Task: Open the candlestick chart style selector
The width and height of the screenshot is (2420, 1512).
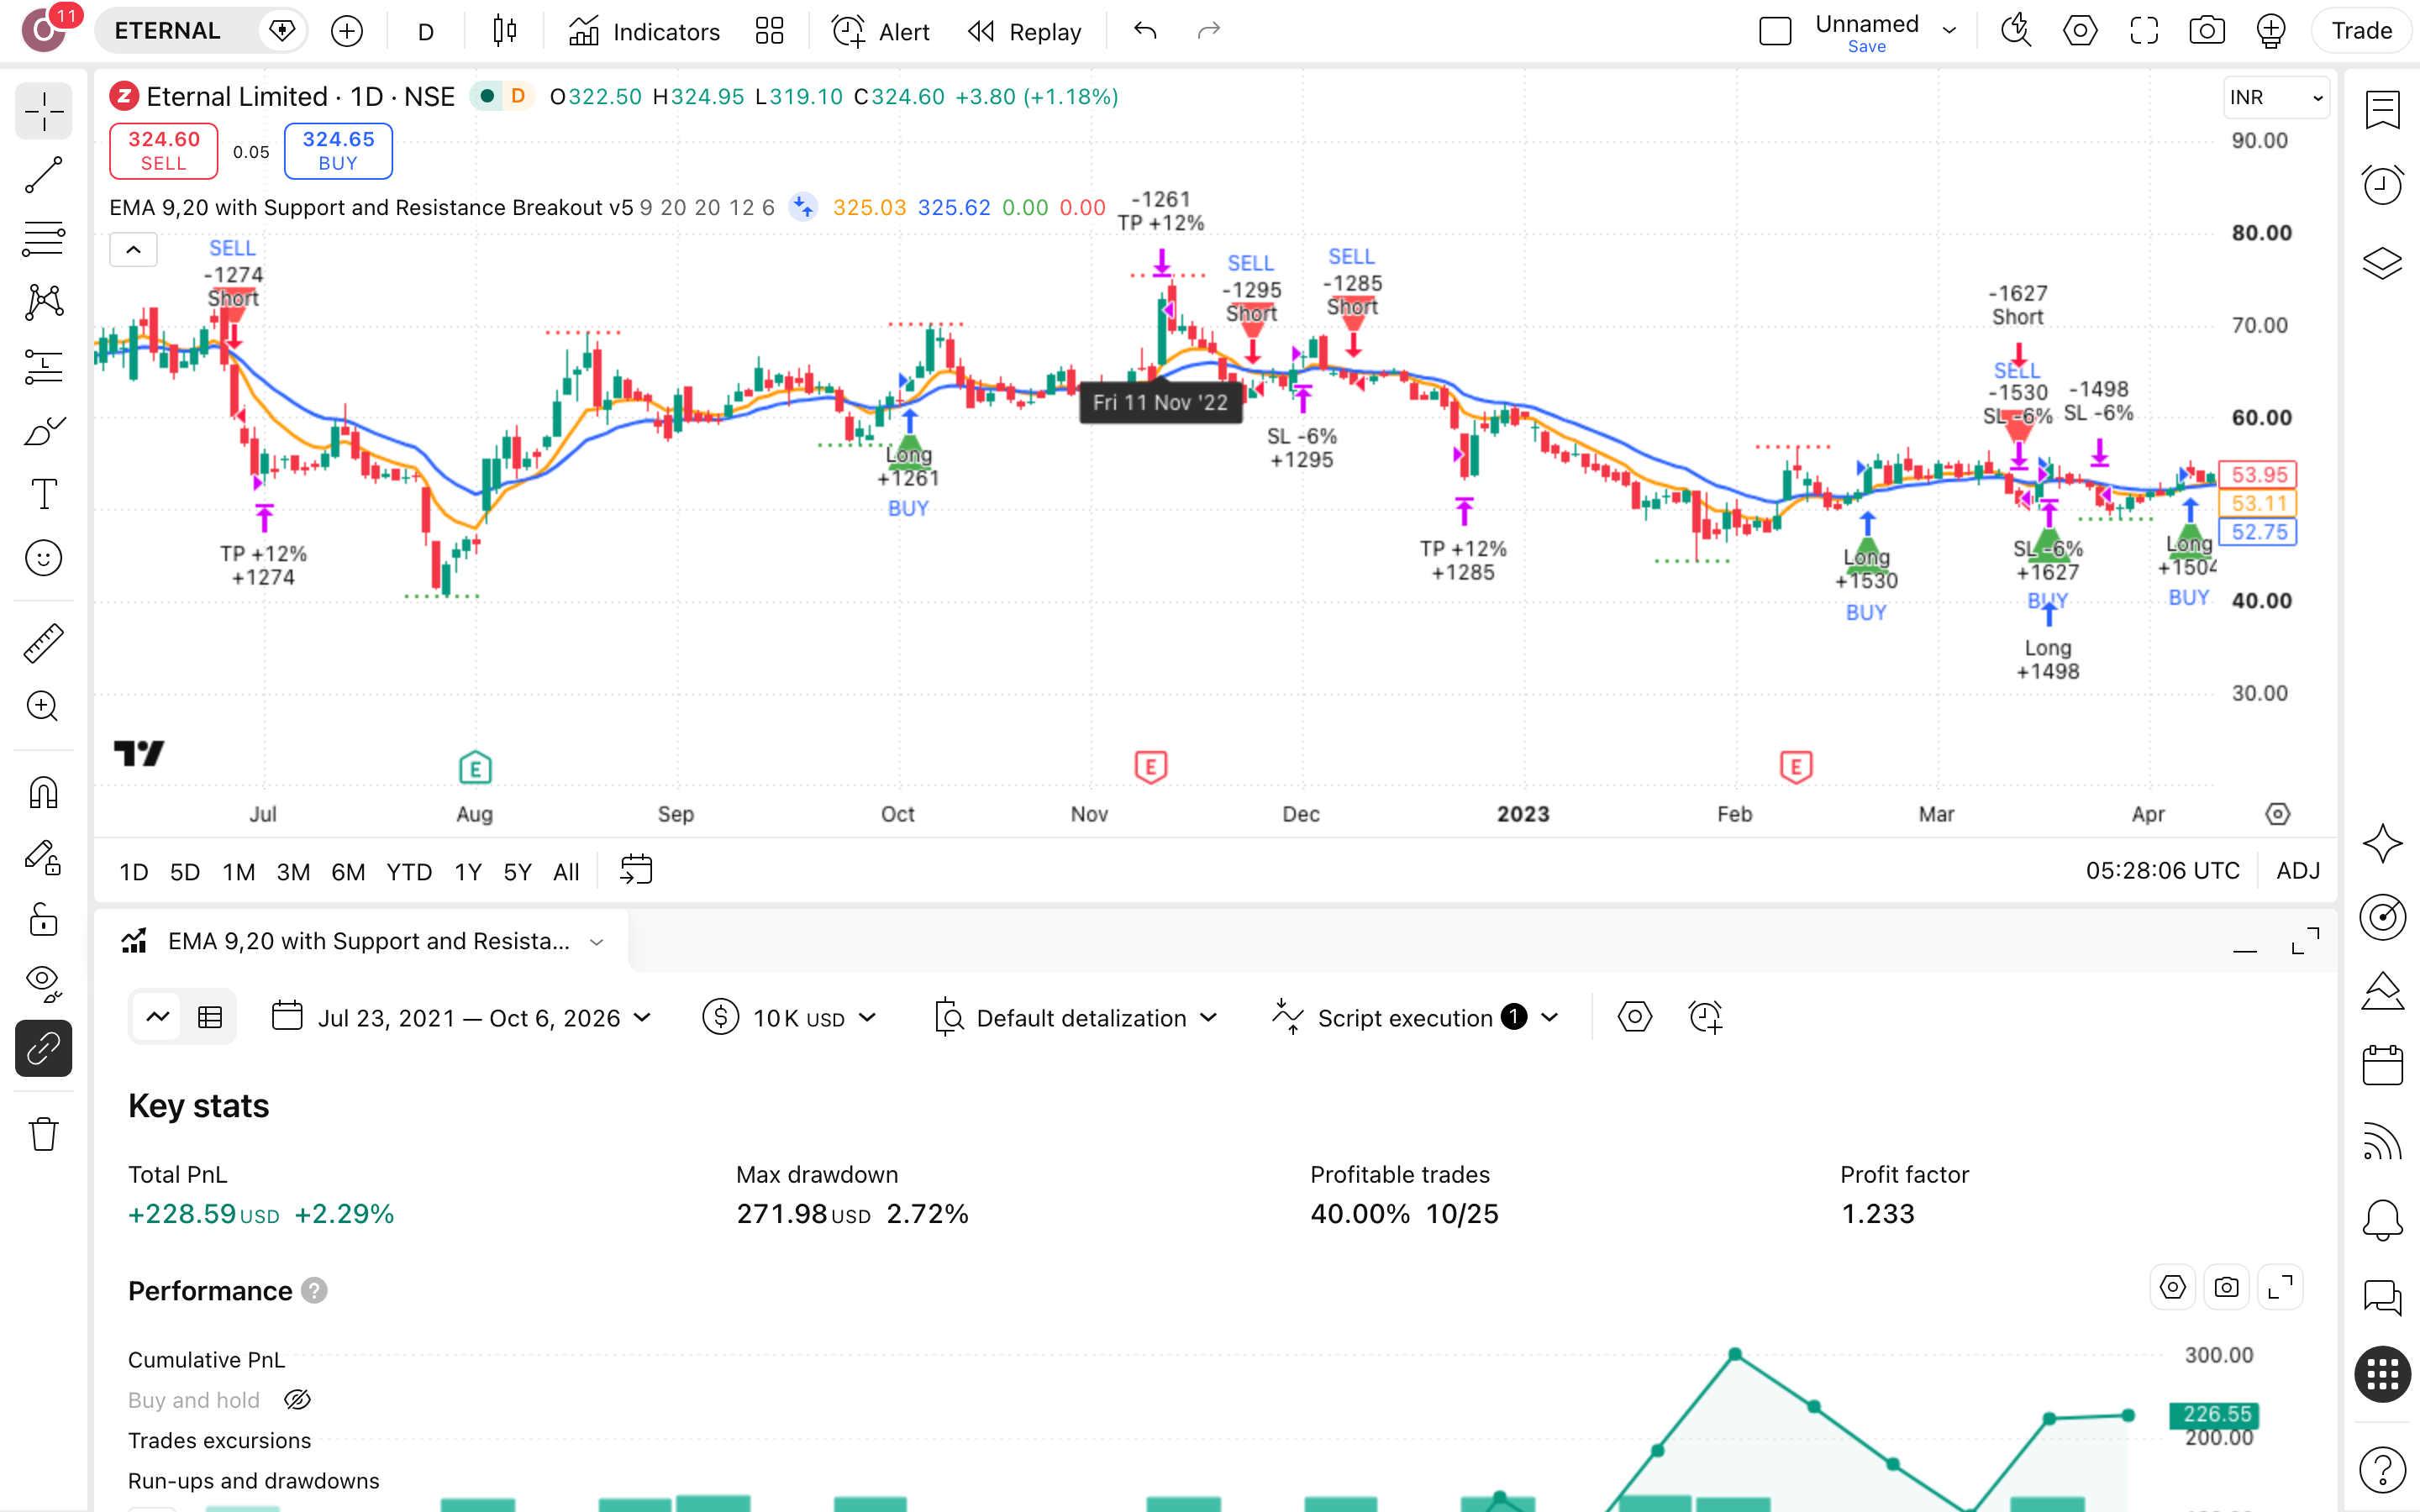Action: [505, 31]
